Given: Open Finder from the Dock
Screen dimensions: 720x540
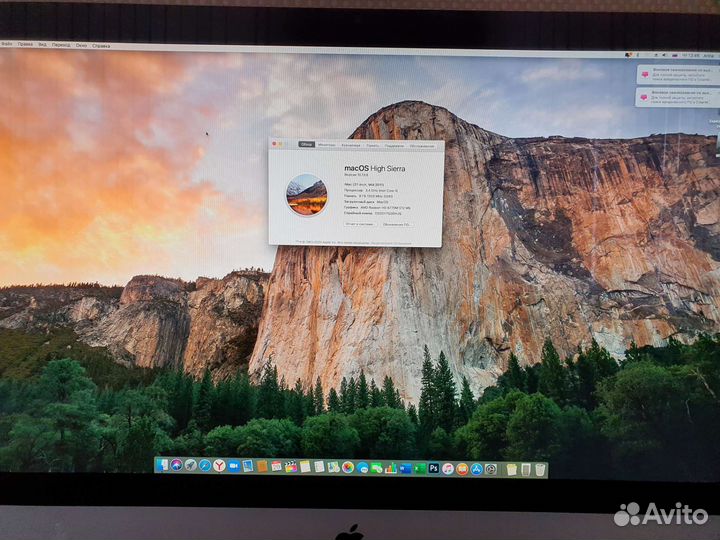Looking at the screenshot, I should (x=162, y=466).
